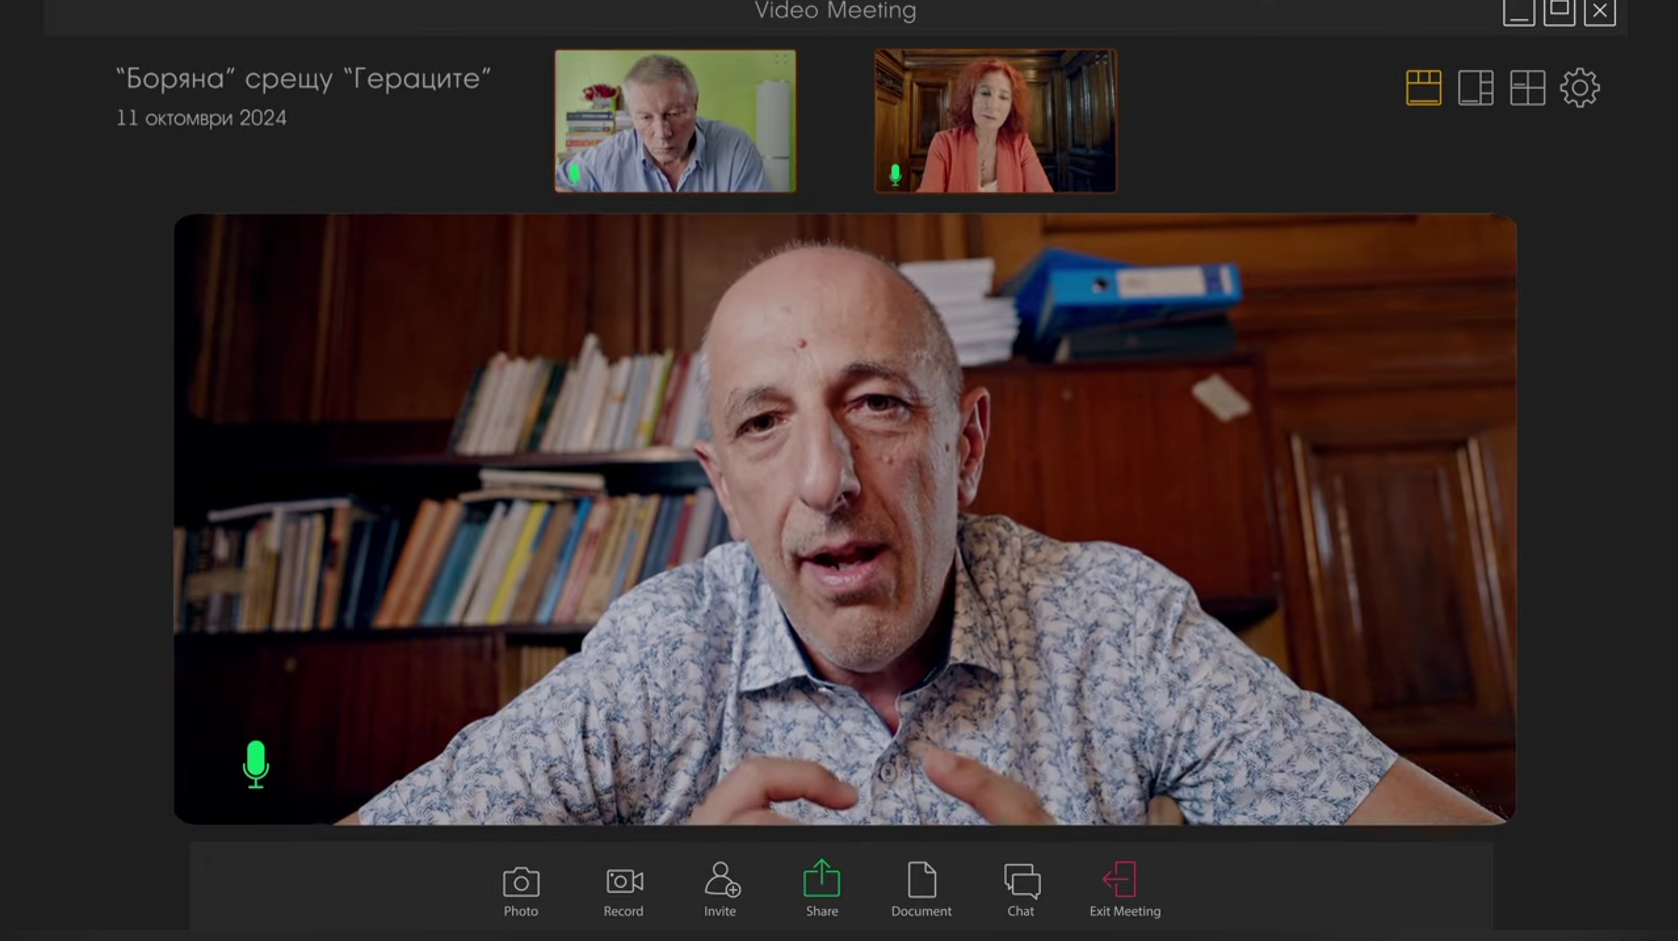Select the highlighted top-strip speaker layout
The height and width of the screenshot is (941, 1678).
tap(1423, 88)
